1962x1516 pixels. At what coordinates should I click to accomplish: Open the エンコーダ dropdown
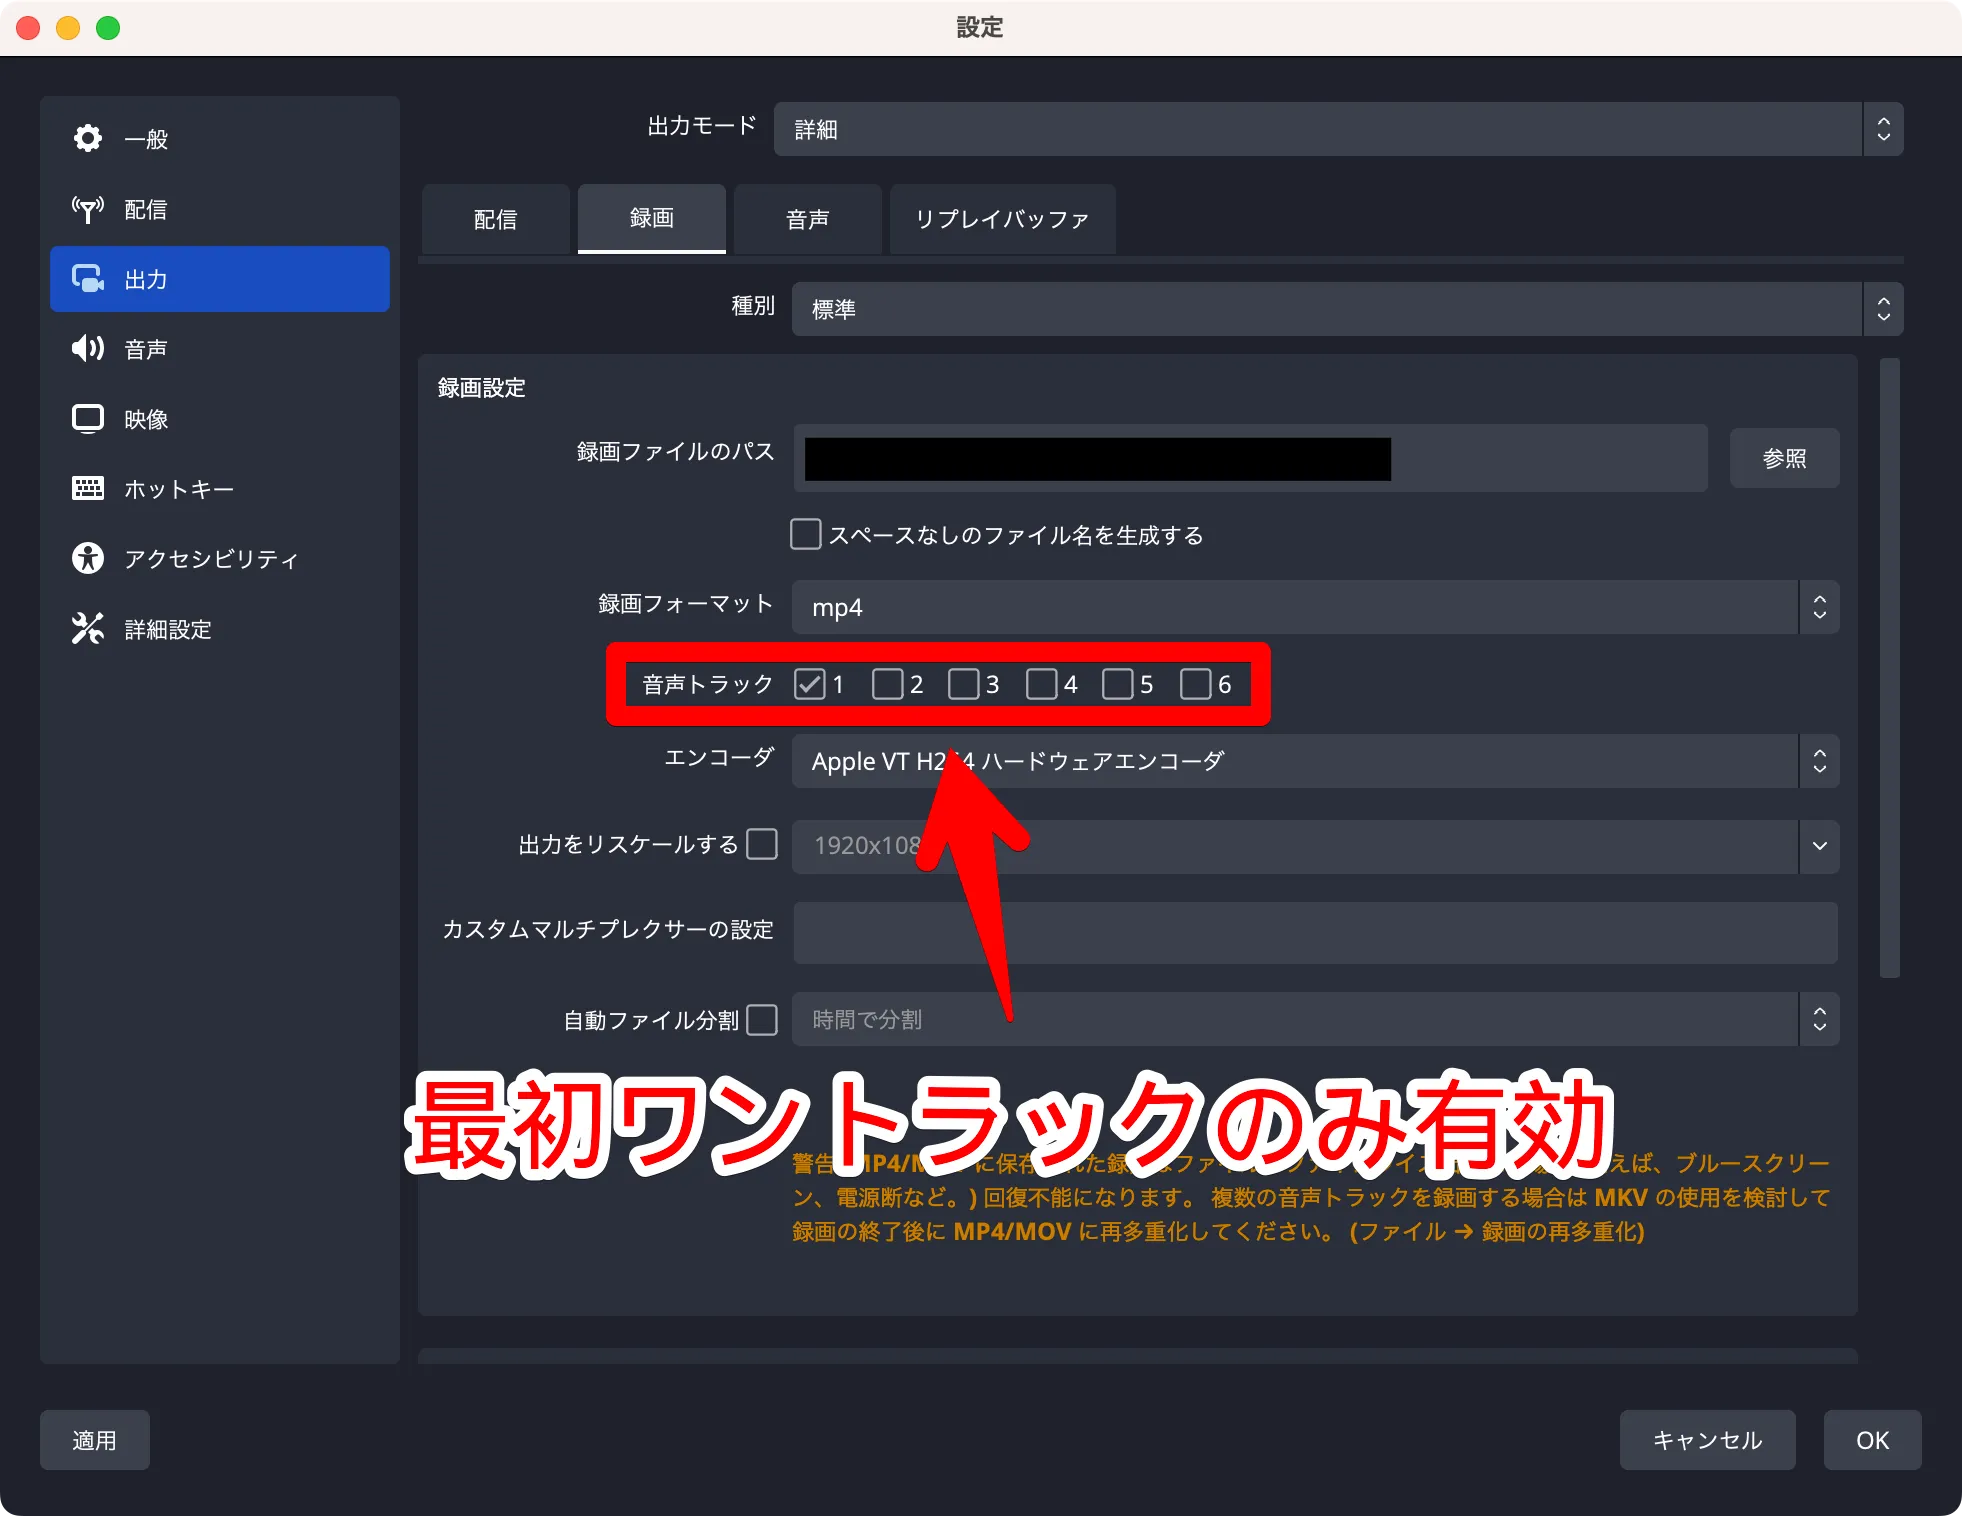[x=1315, y=761]
